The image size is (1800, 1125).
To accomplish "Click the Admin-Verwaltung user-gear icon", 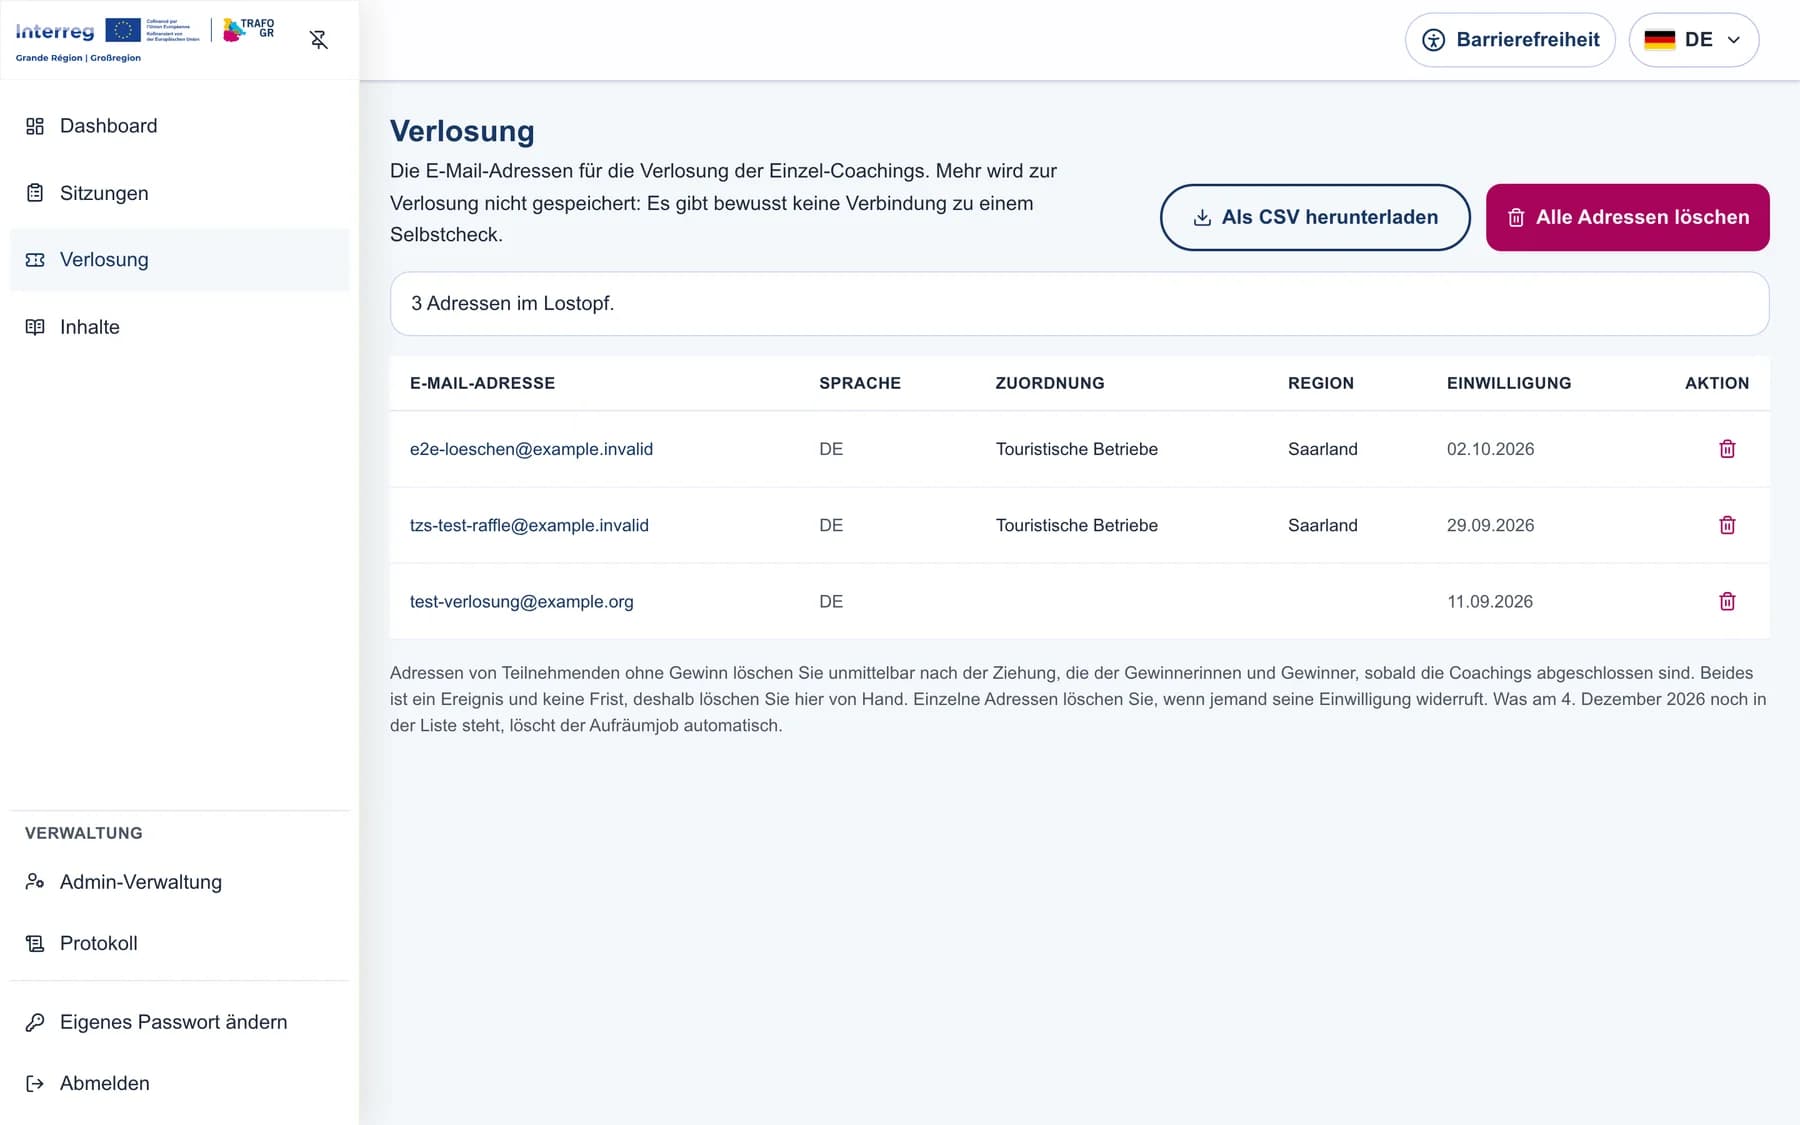I will (35, 882).
